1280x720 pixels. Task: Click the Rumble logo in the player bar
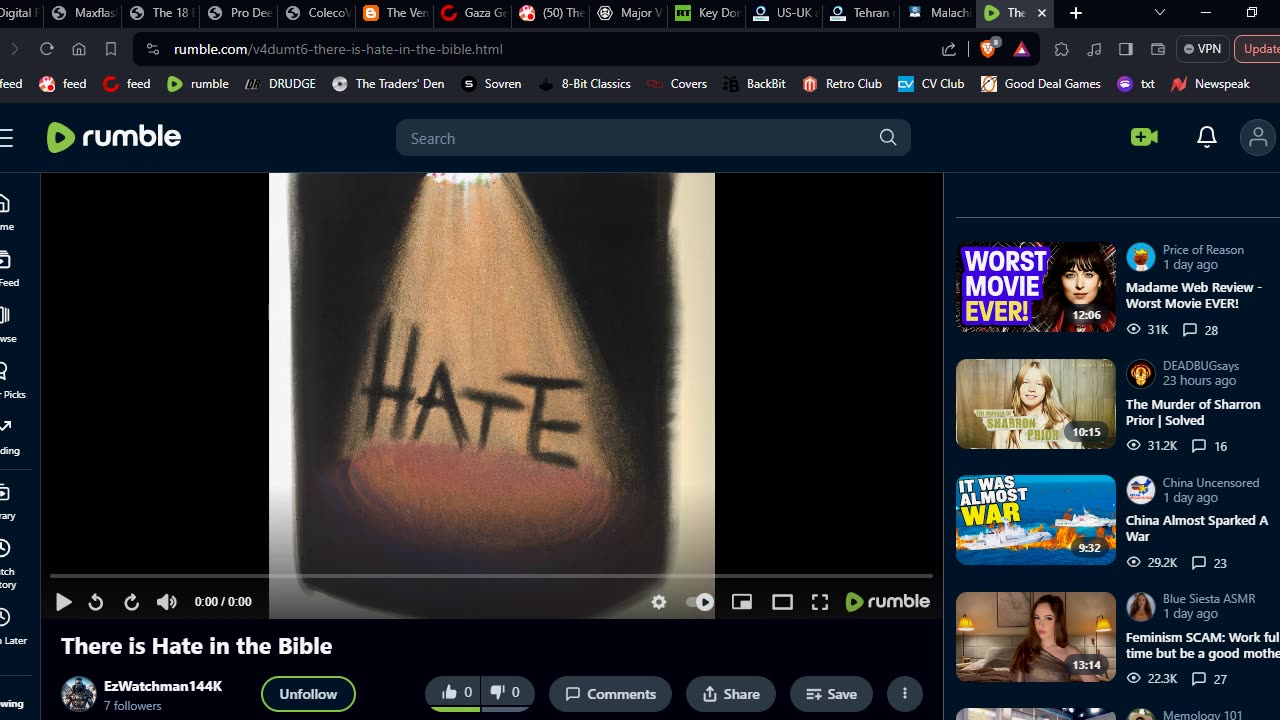pyautogui.click(x=888, y=601)
